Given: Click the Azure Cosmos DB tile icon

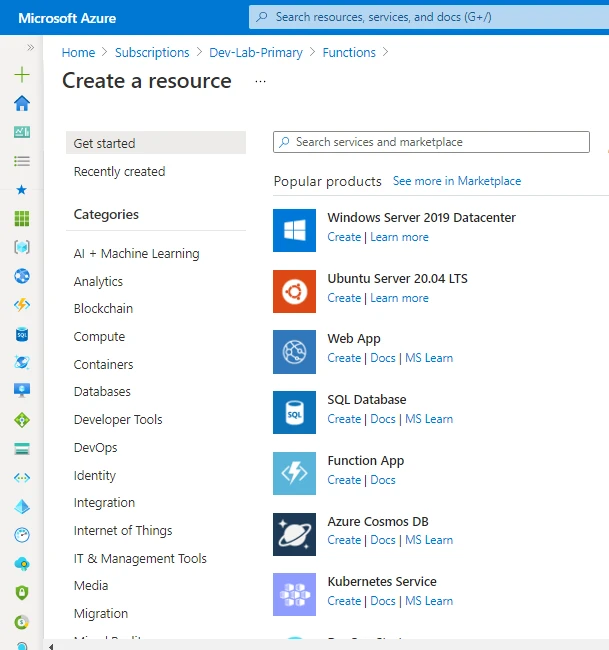Looking at the screenshot, I should point(294,534).
